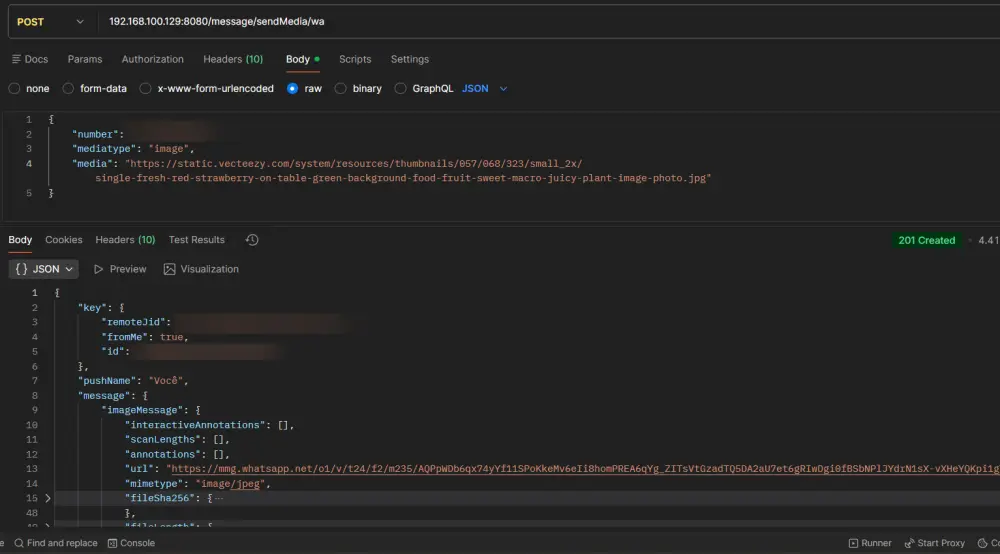Click the "mimetype" line in response
The width and height of the screenshot is (1000, 554).
(198, 483)
